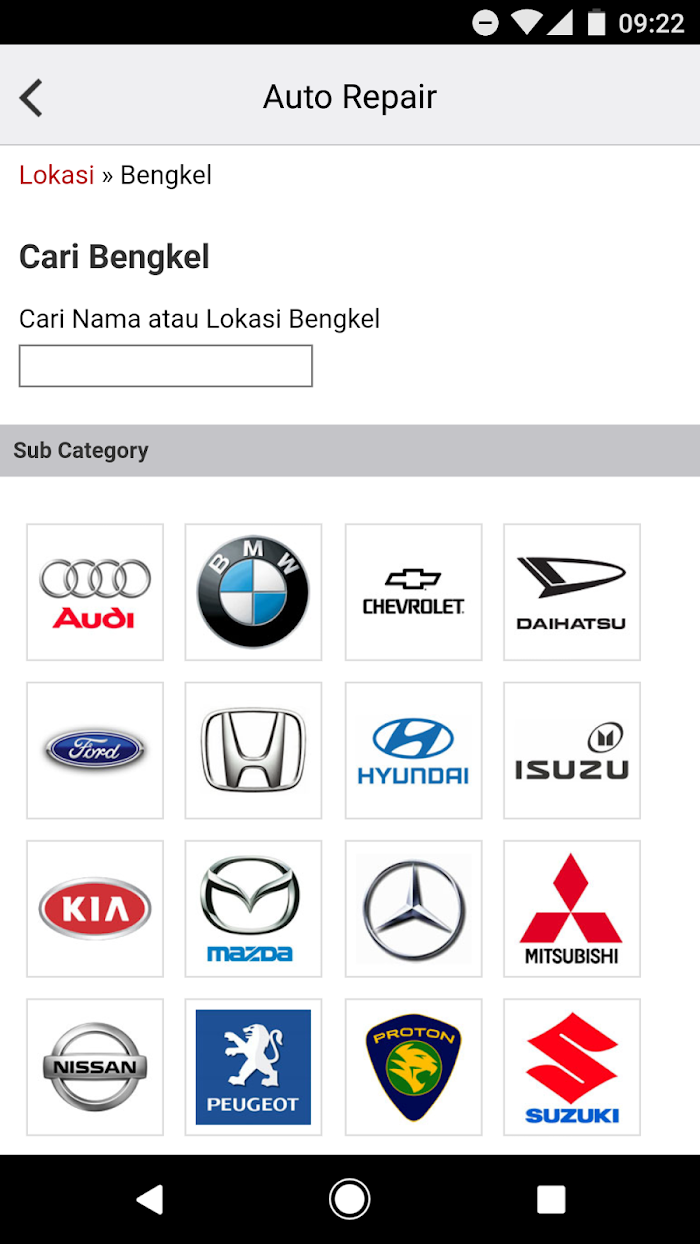Select the KIA red logo
The image size is (700, 1244).
(x=95, y=908)
